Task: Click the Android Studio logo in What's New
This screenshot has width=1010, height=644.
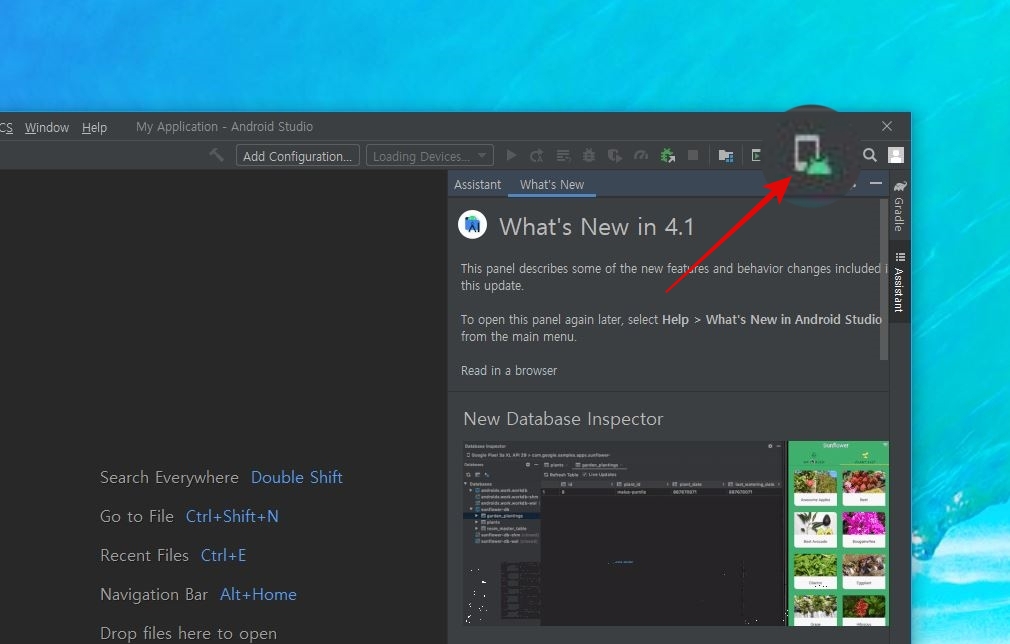Action: tap(472, 225)
